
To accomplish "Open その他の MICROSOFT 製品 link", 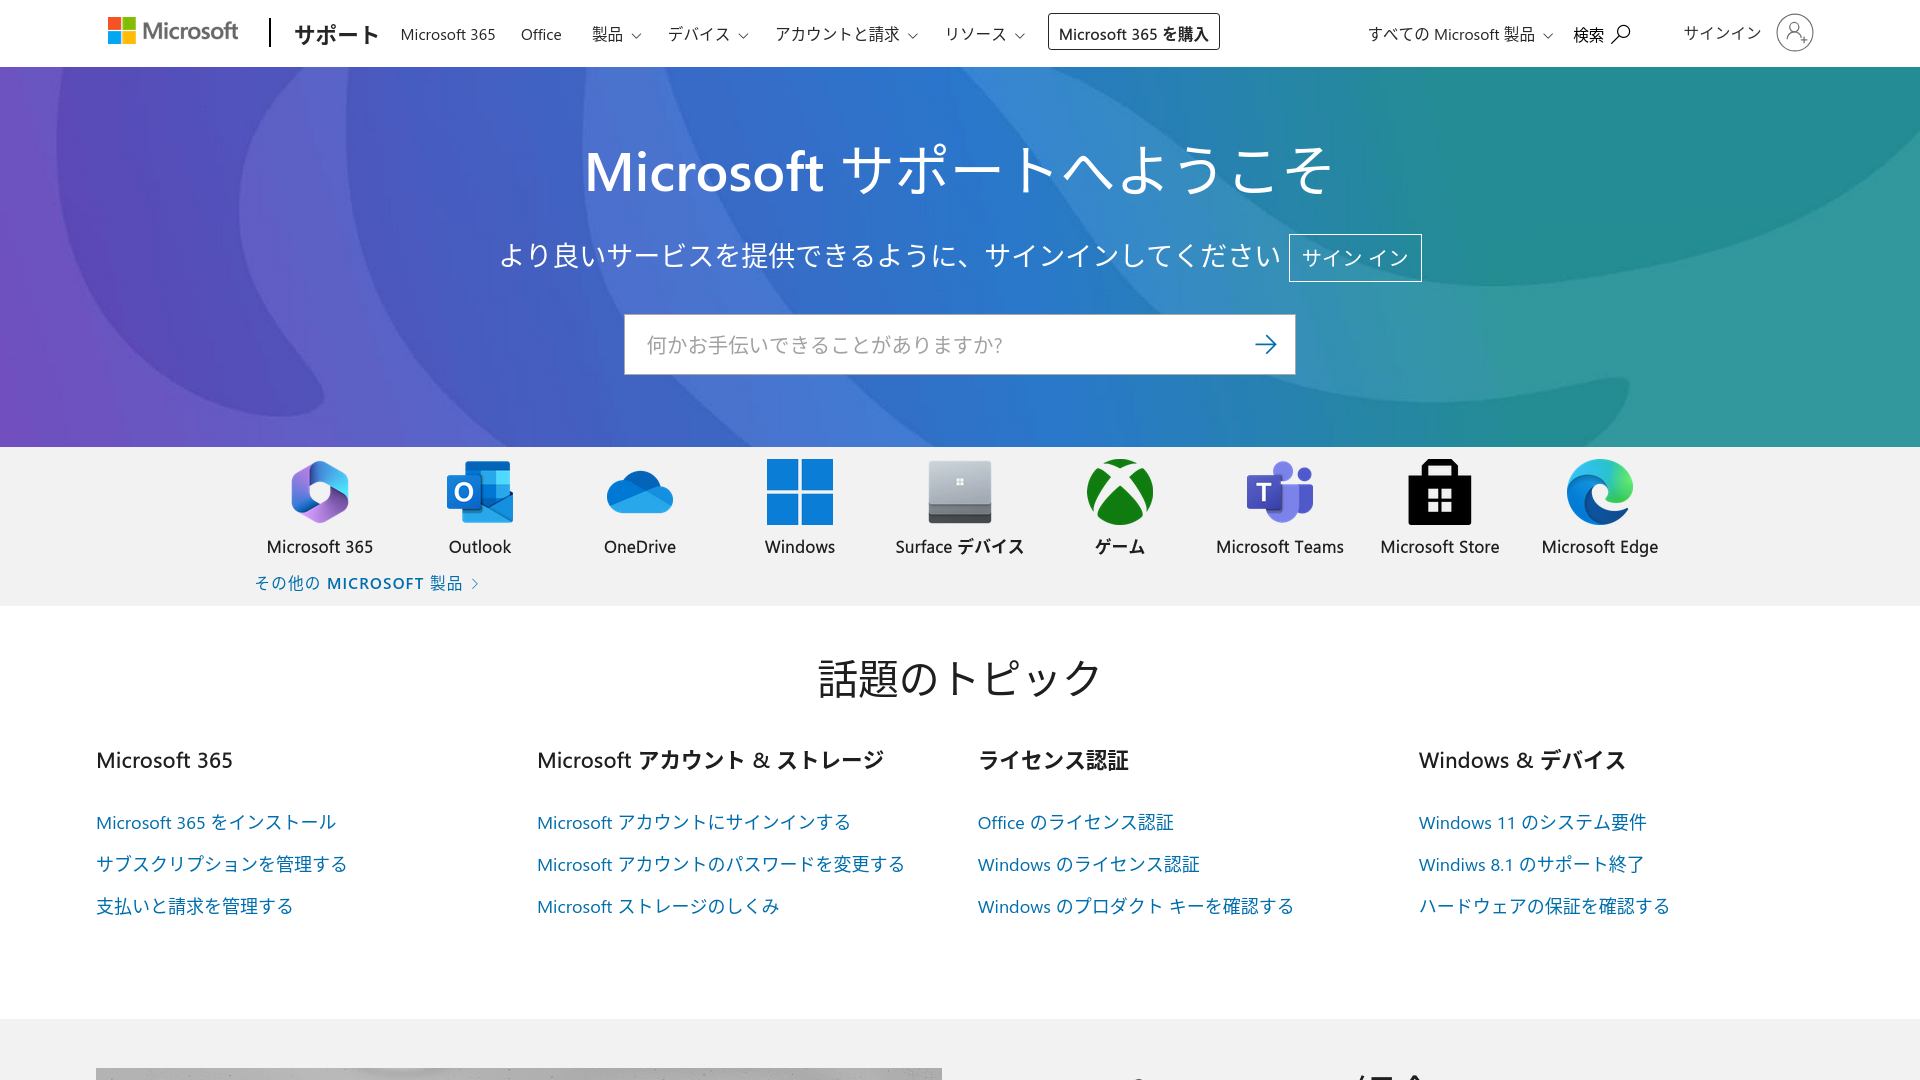I will (x=367, y=583).
